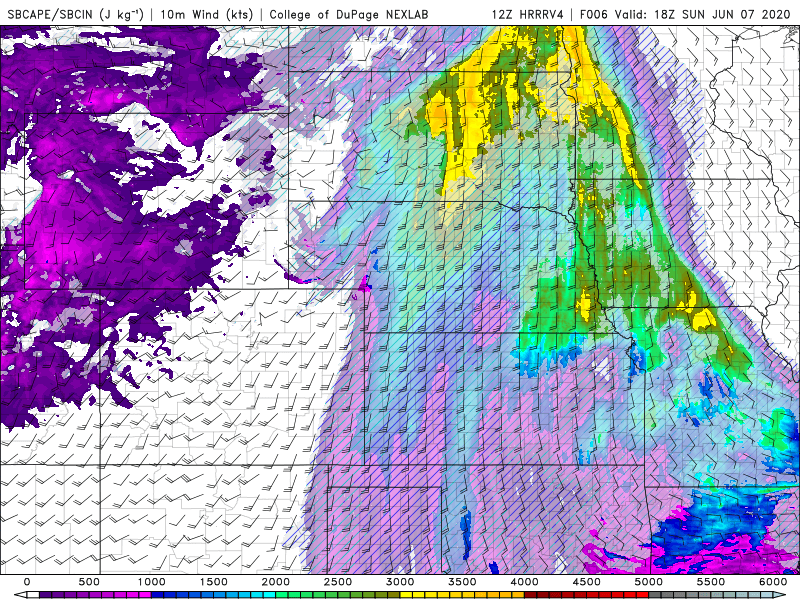Click the 'College of DuPage NEXLAB' header text
This screenshot has height=600, width=800.
[348, 14]
